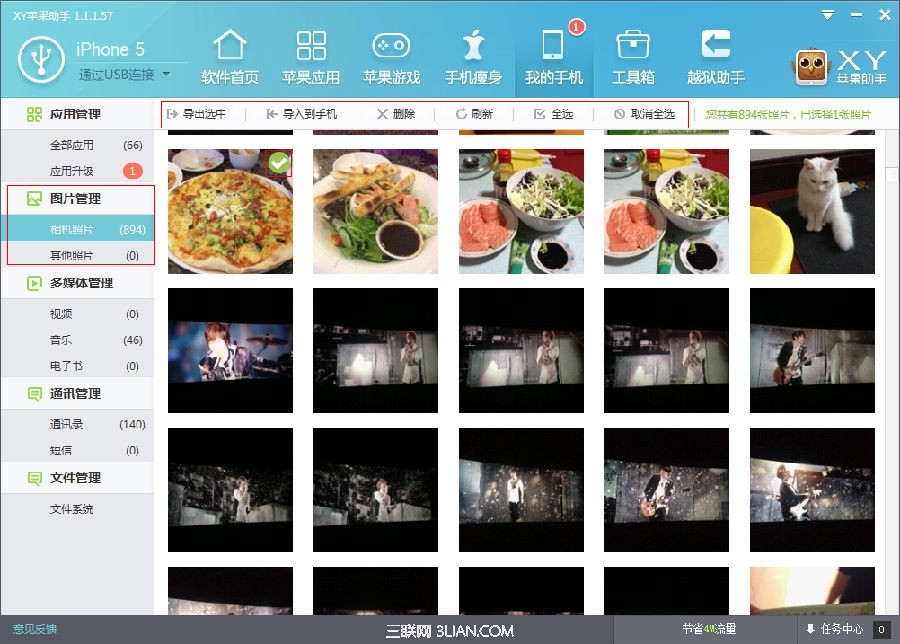Image resolution: width=900 pixels, height=644 pixels.
Task: Click 导出选中 export selected button
Action: click(x=196, y=114)
